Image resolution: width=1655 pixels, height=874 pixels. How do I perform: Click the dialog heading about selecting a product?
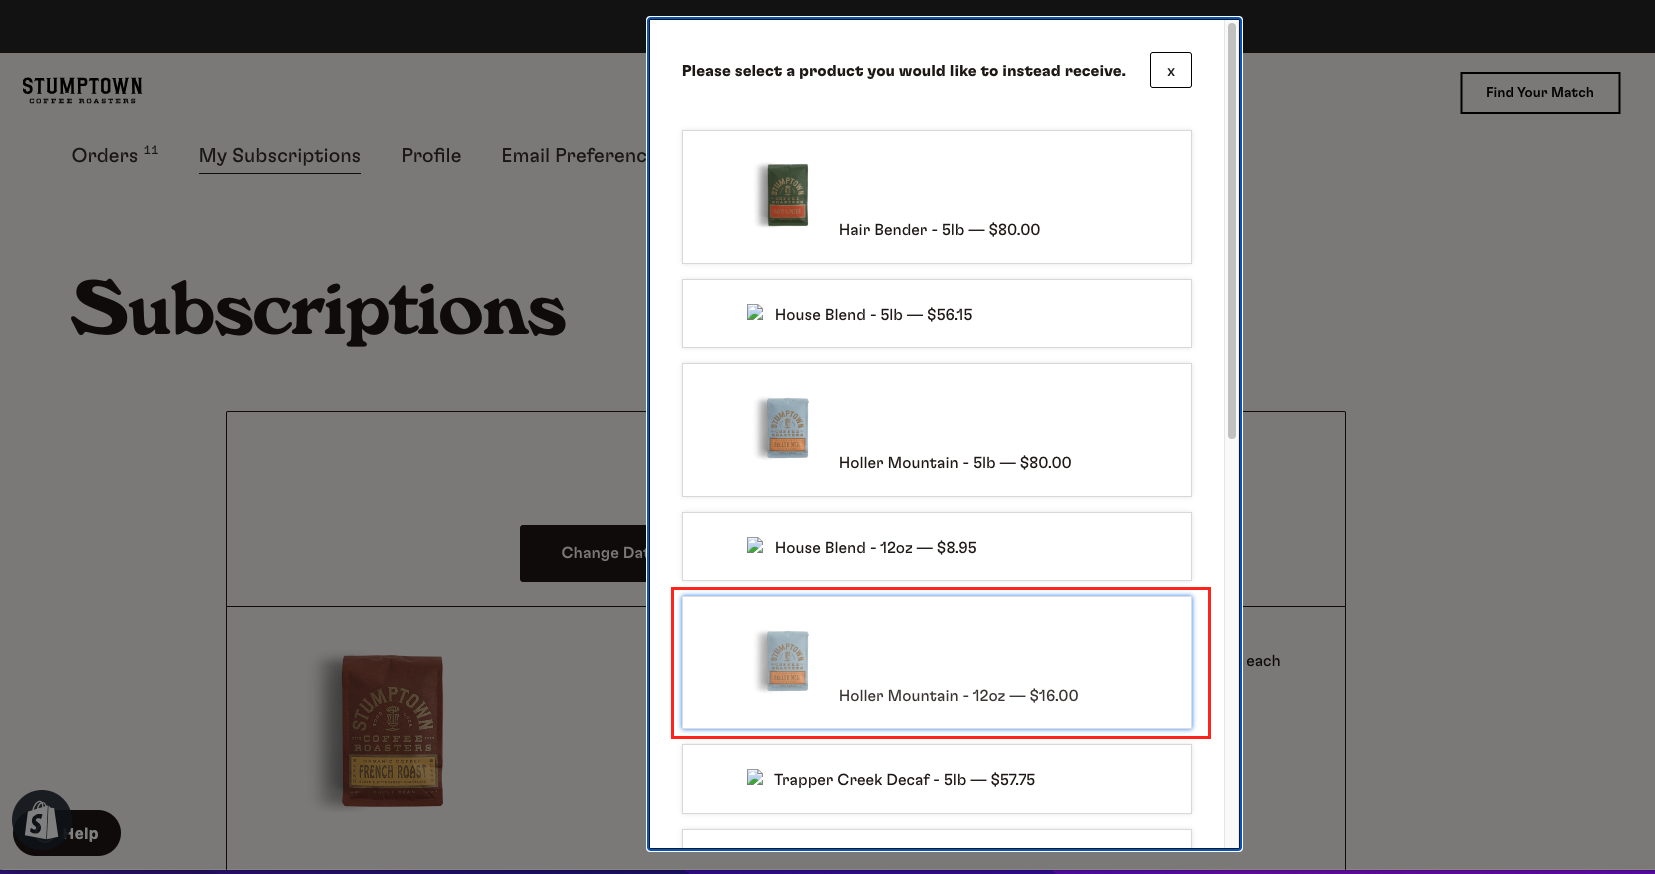pyautogui.click(x=904, y=71)
